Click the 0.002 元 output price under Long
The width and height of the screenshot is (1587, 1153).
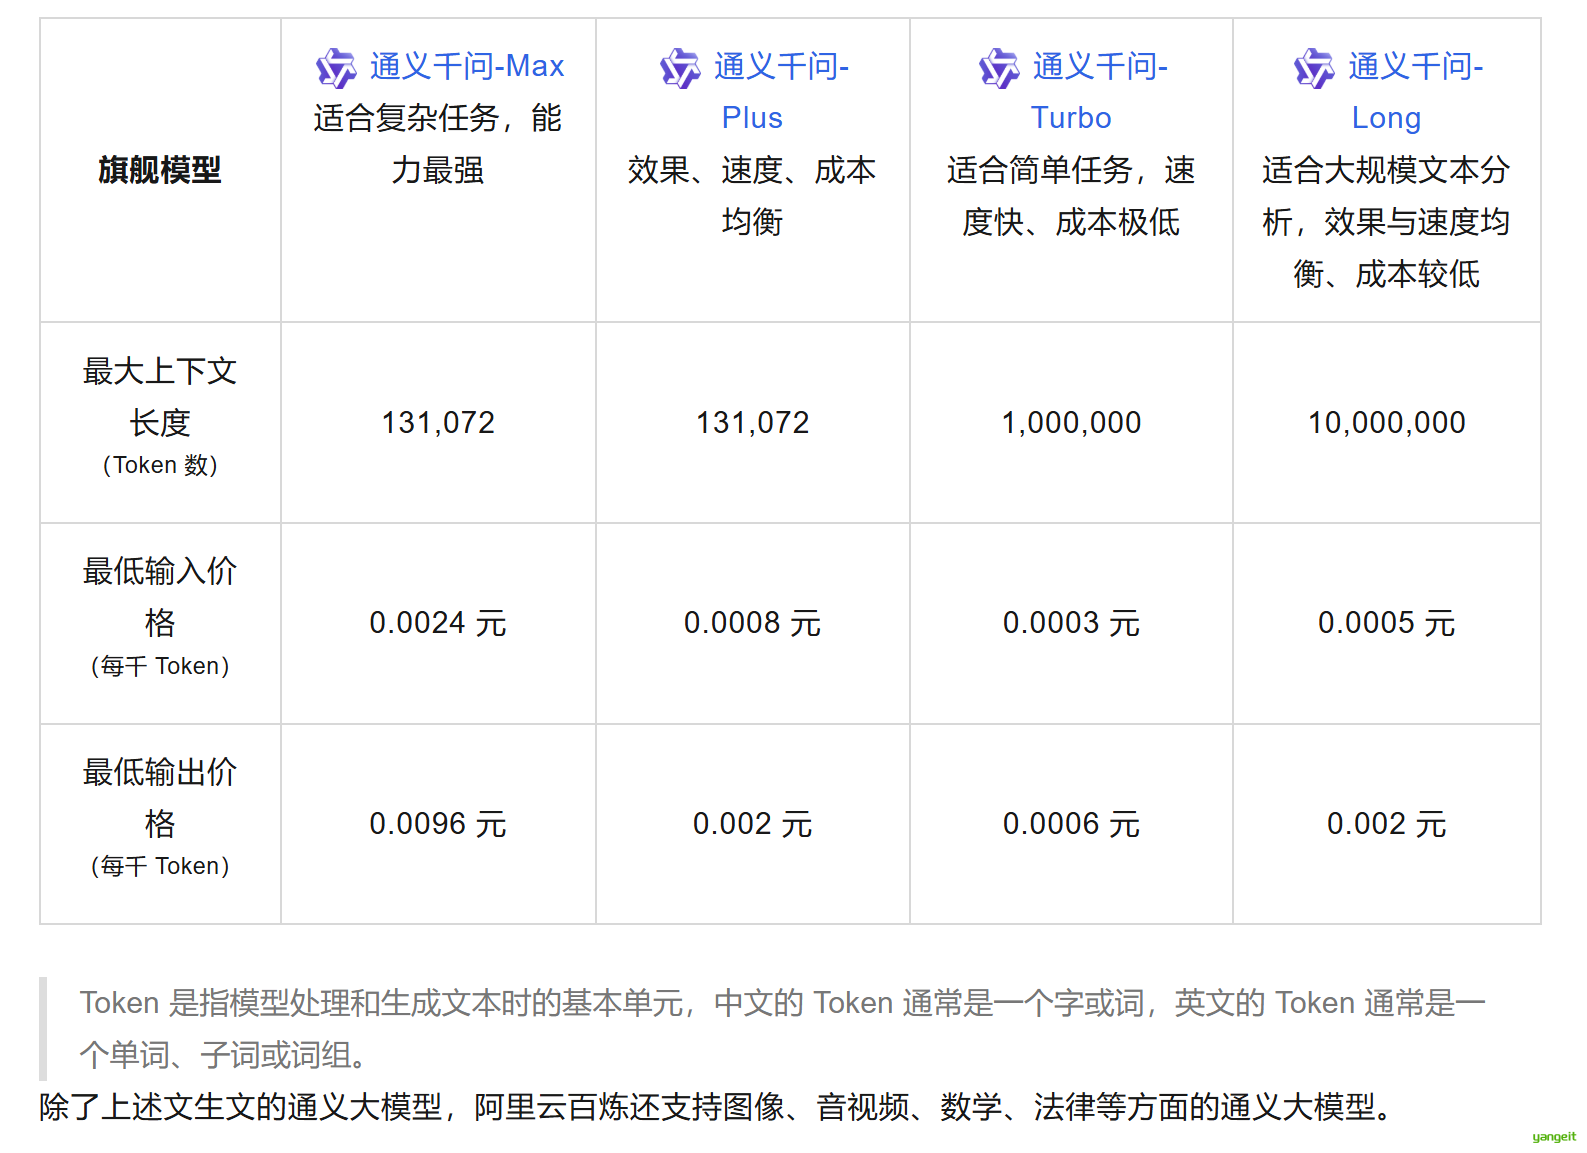pos(1387,824)
